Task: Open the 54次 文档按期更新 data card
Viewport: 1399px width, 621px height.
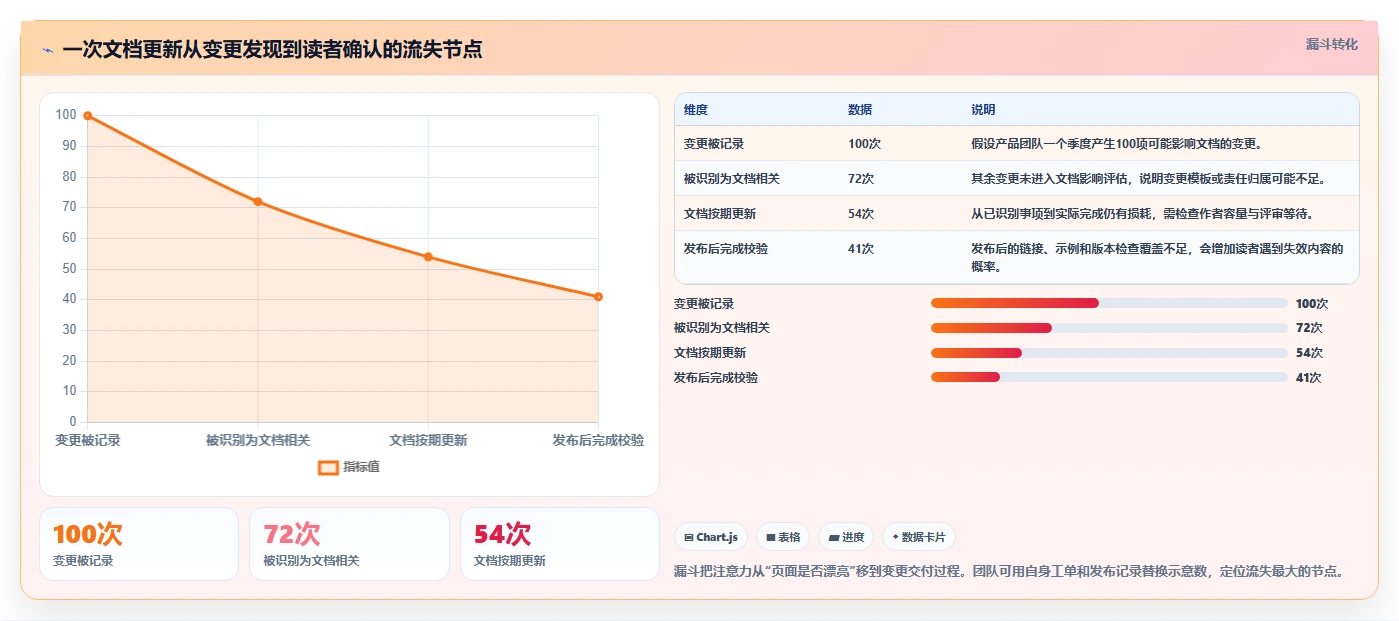Action: click(x=560, y=544)
